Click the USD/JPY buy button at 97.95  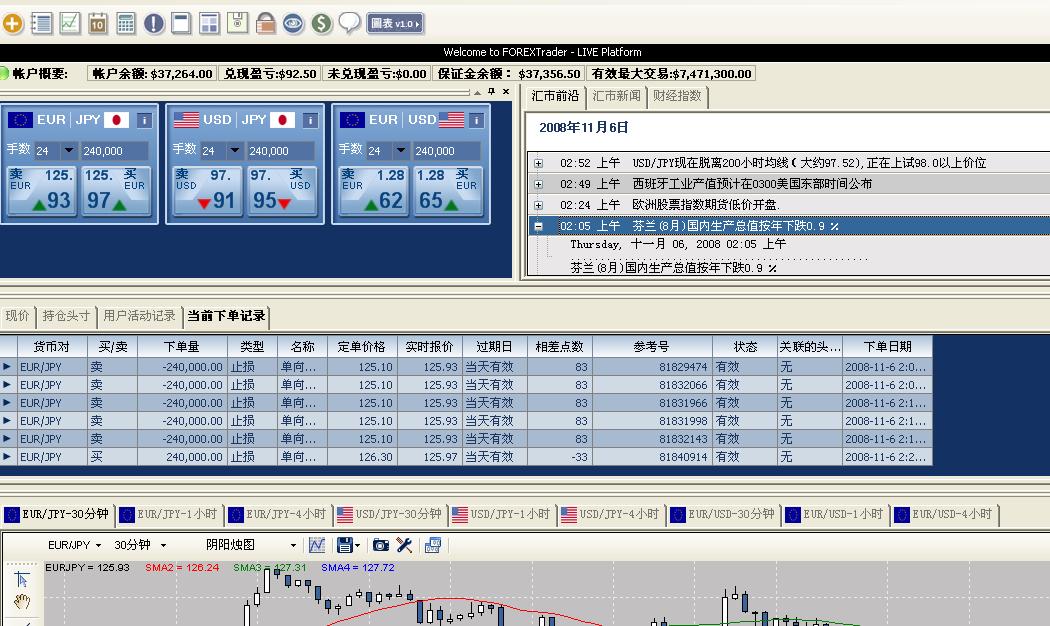[x=283, y=191]
